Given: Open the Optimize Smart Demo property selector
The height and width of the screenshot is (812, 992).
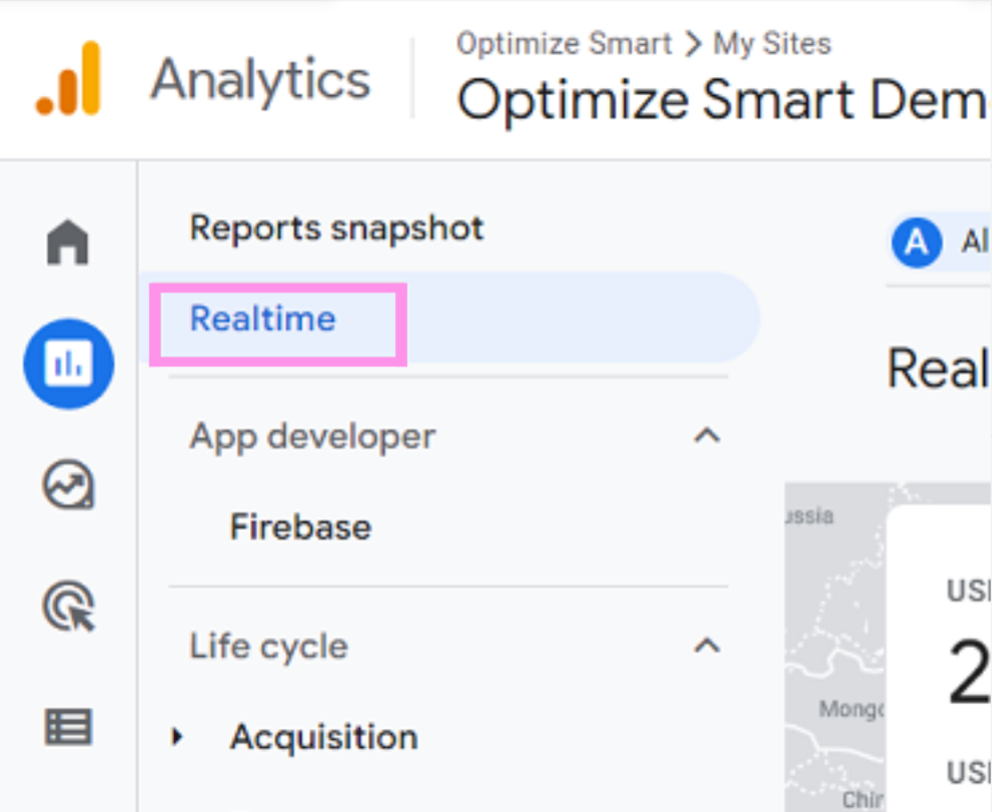Looking at the screenshot, I should coord(722,100).
